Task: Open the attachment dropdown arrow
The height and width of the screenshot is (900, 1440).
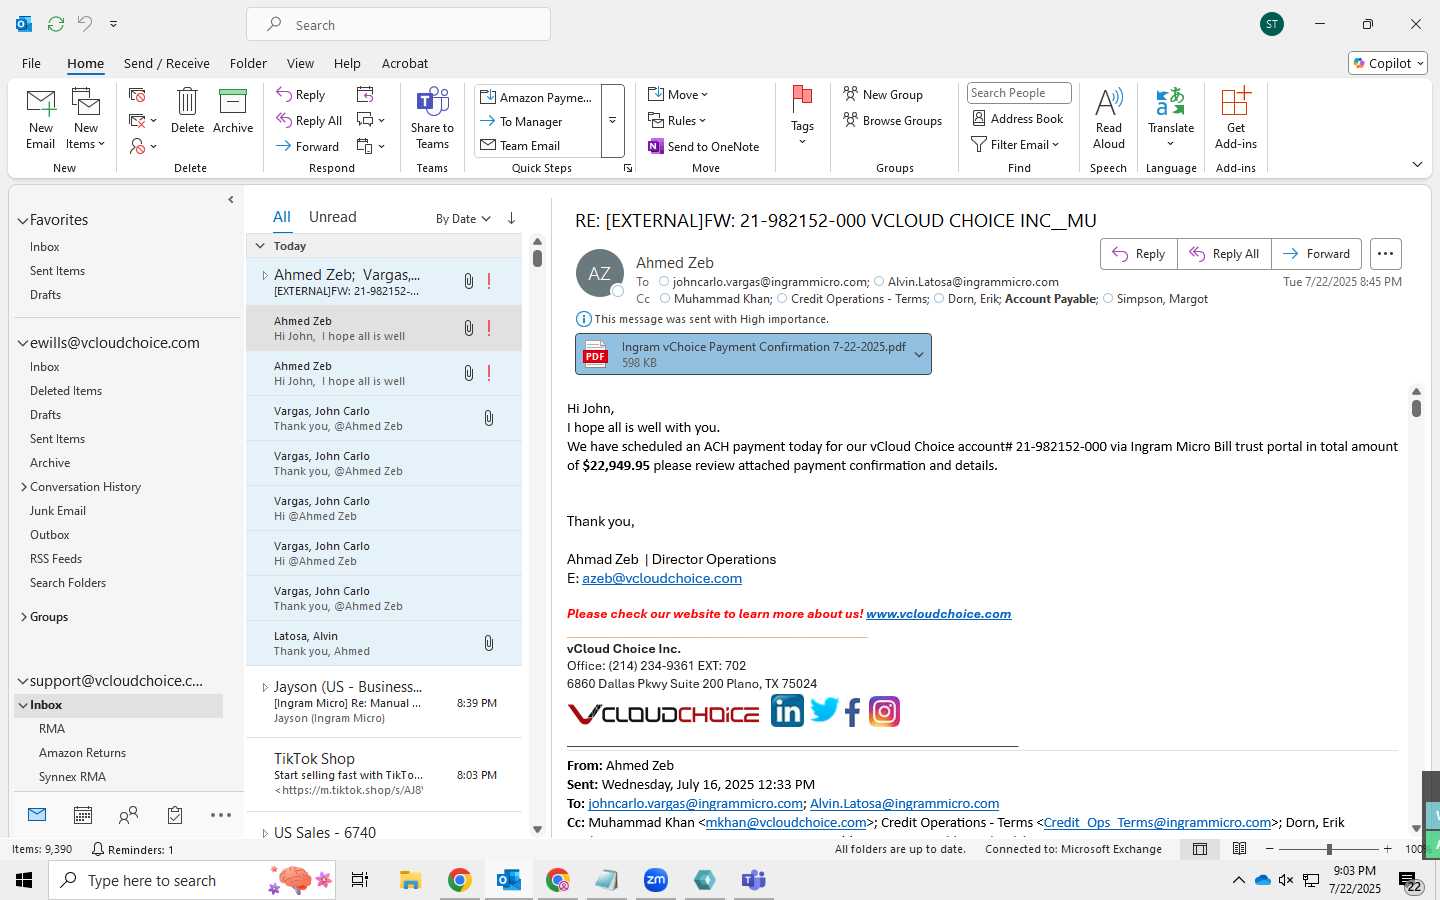Action: coord(919,354)
